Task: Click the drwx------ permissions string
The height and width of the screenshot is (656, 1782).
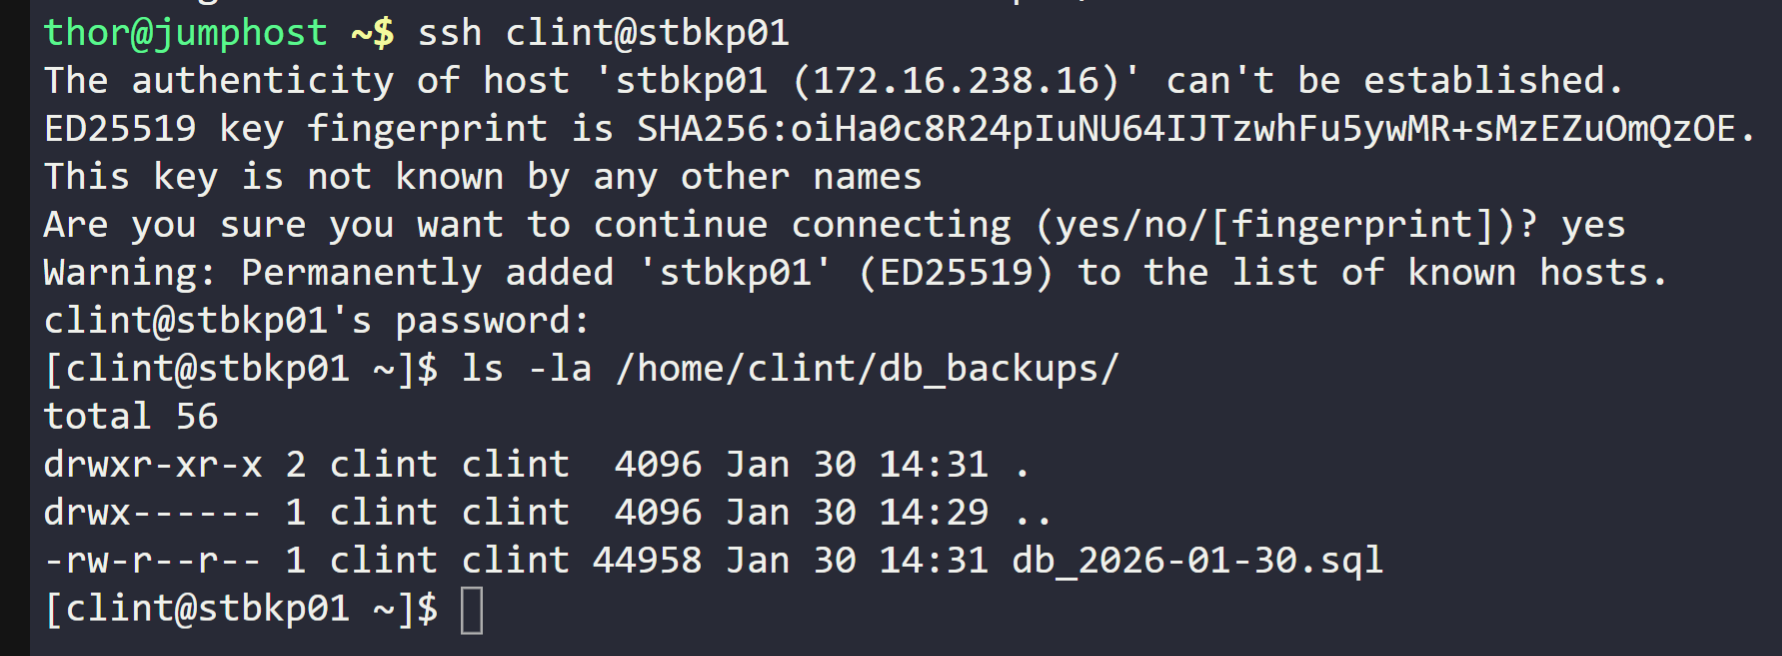Action: pos(153,513)
